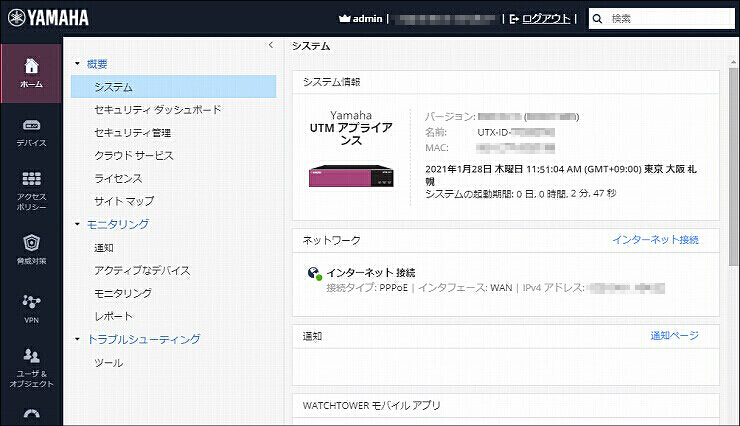Click the システム情報 panel heading
The image size is (740, 426).
332,82
